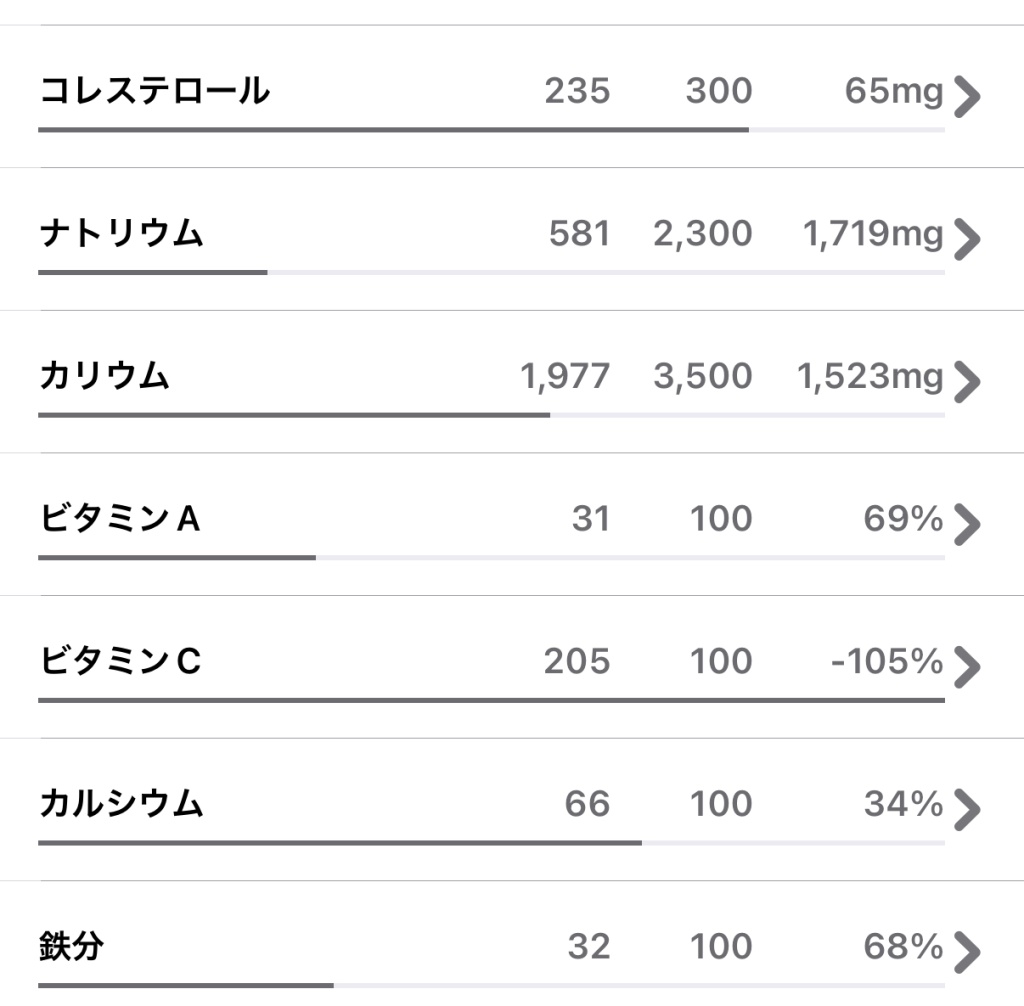Screen dimensions: 1024x1006
Task: Click the 3,500 potassium goal value
Action: [x=703, y=377]
